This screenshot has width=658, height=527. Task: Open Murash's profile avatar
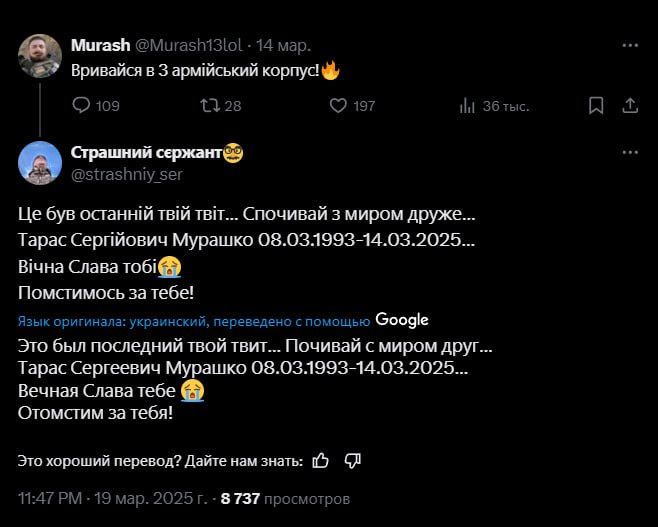point(40,55)
